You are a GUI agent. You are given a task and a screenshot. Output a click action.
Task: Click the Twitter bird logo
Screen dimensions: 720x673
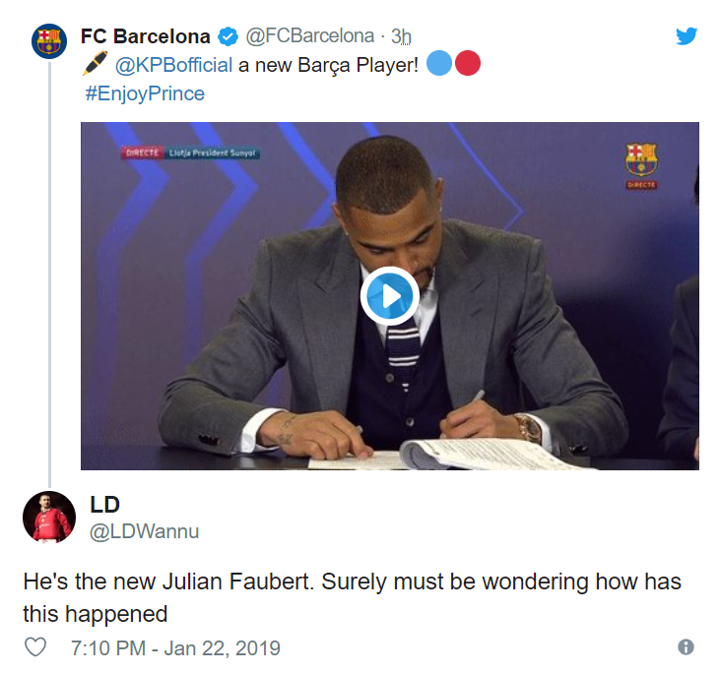click(x=686, y=36)
